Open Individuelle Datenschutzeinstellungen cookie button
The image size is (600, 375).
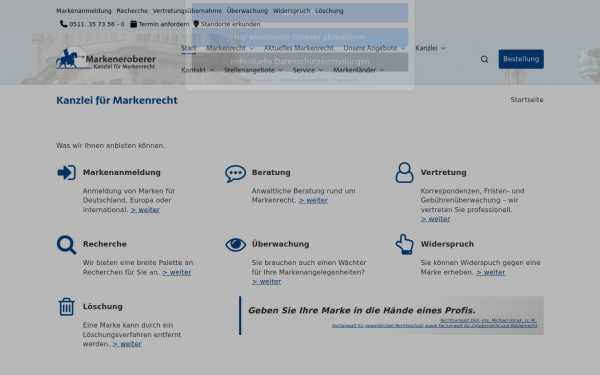pyautogui.click(x=300, y=62)
